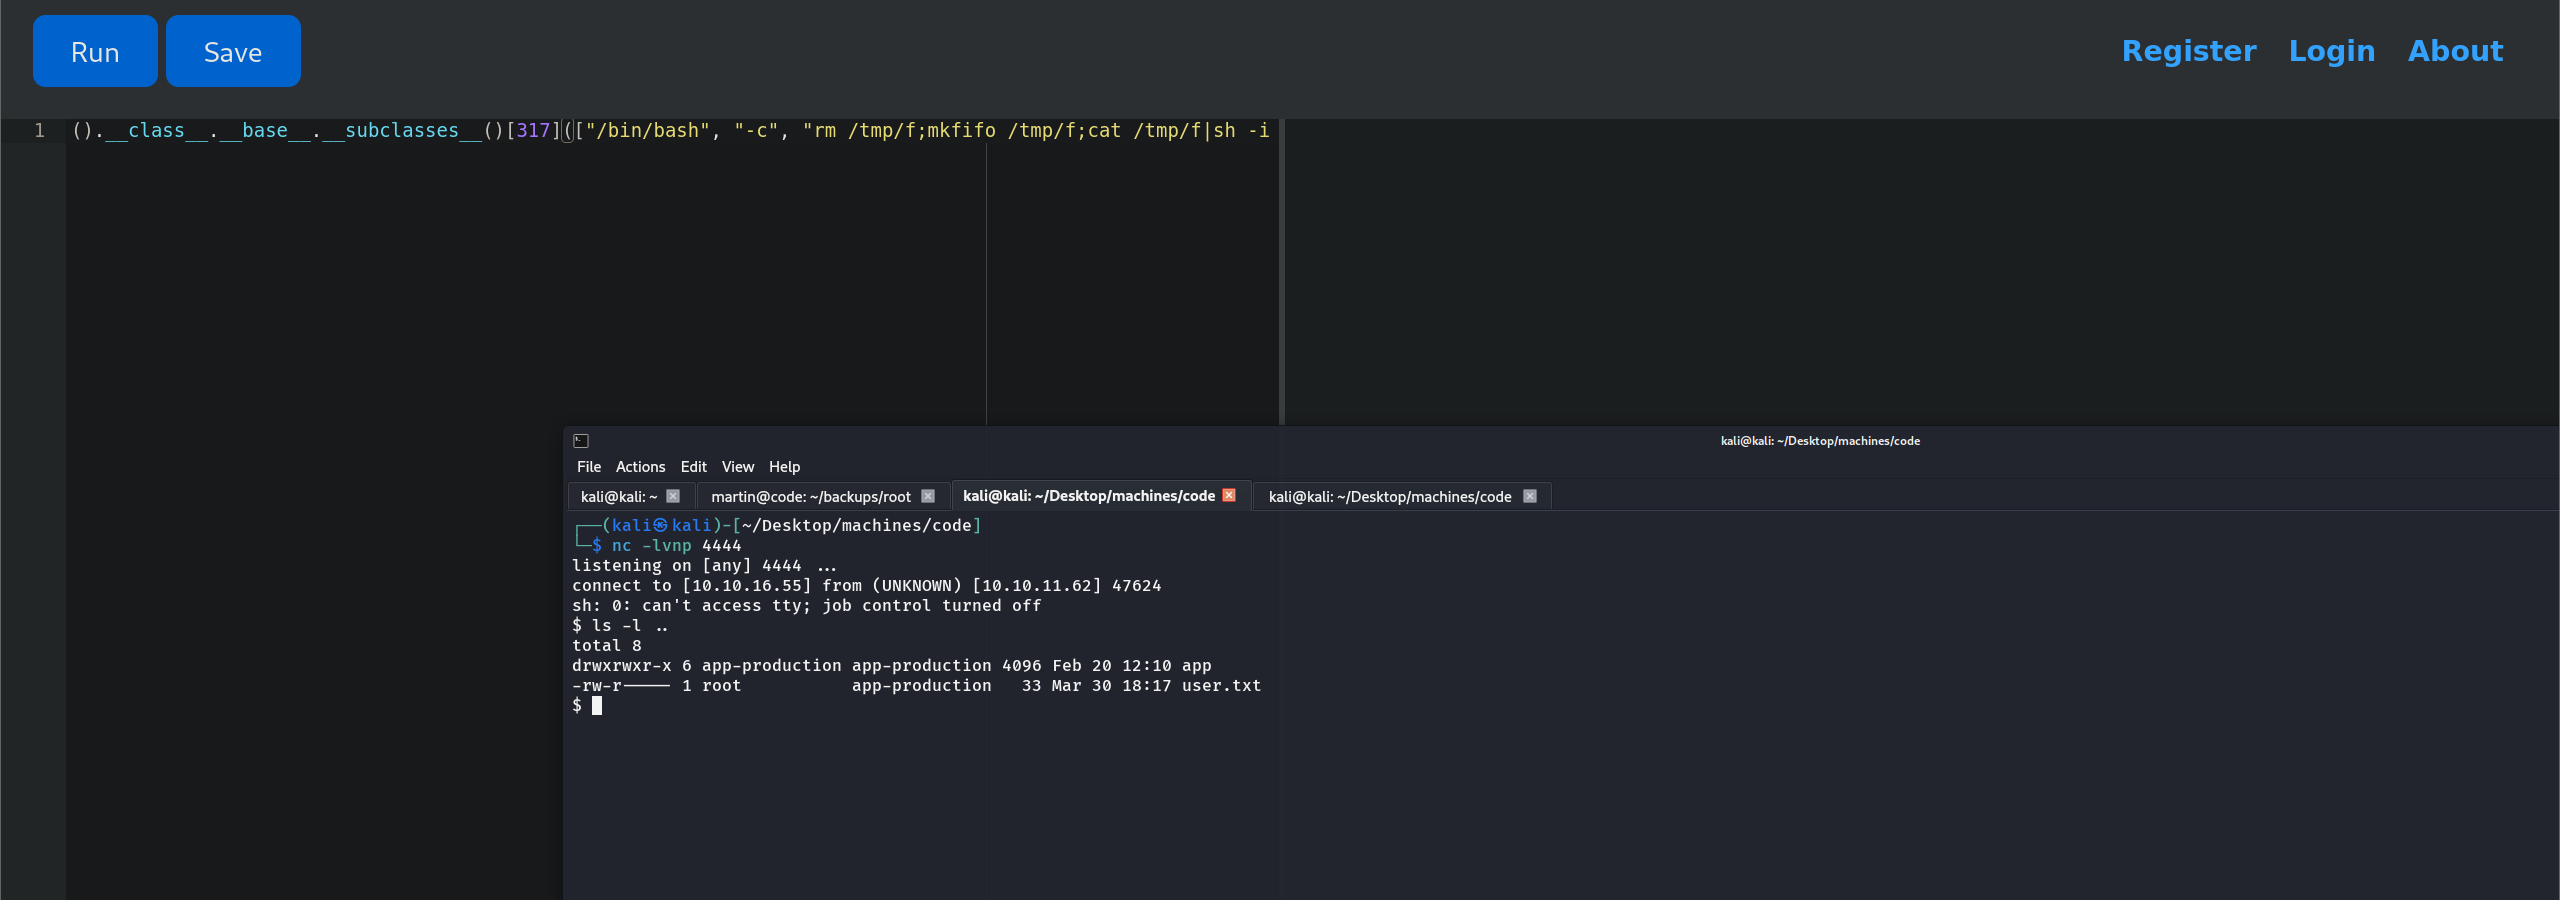
Task: Open the terminal Edit menu
Action: click(694, 467)
